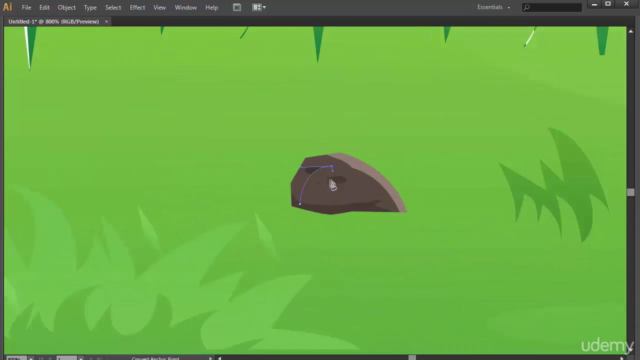Open the Object menu
640x360 pixels.
coord(67,7)
